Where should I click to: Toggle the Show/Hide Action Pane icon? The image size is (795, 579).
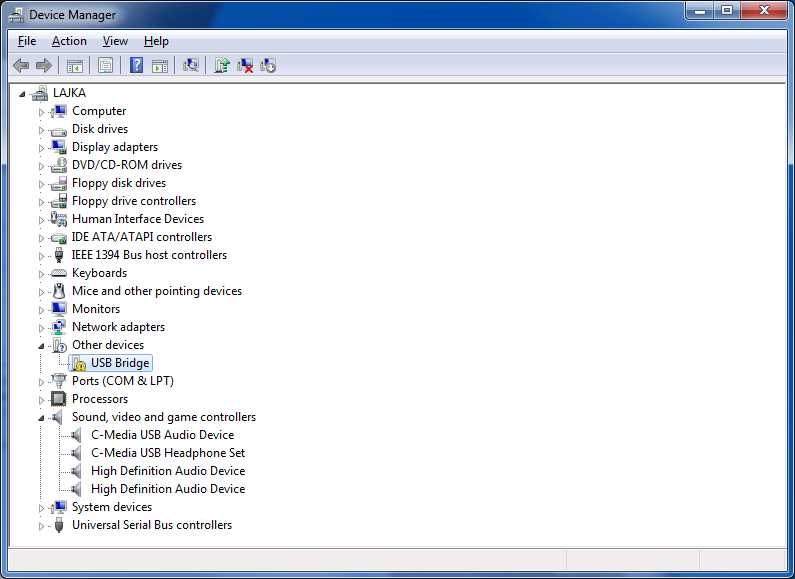pos(160,66)
